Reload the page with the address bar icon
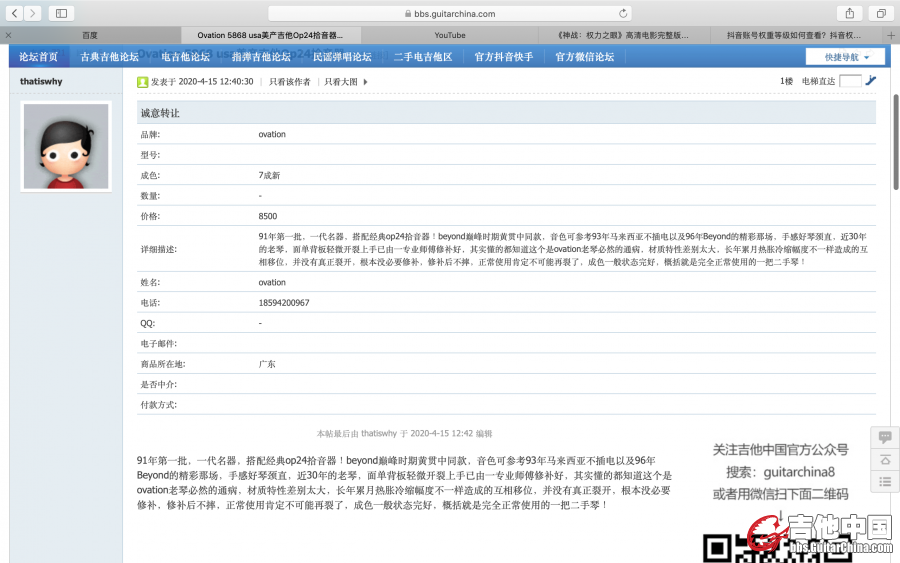The width and height of the screenshot is (900, 563). coord(624,13)
